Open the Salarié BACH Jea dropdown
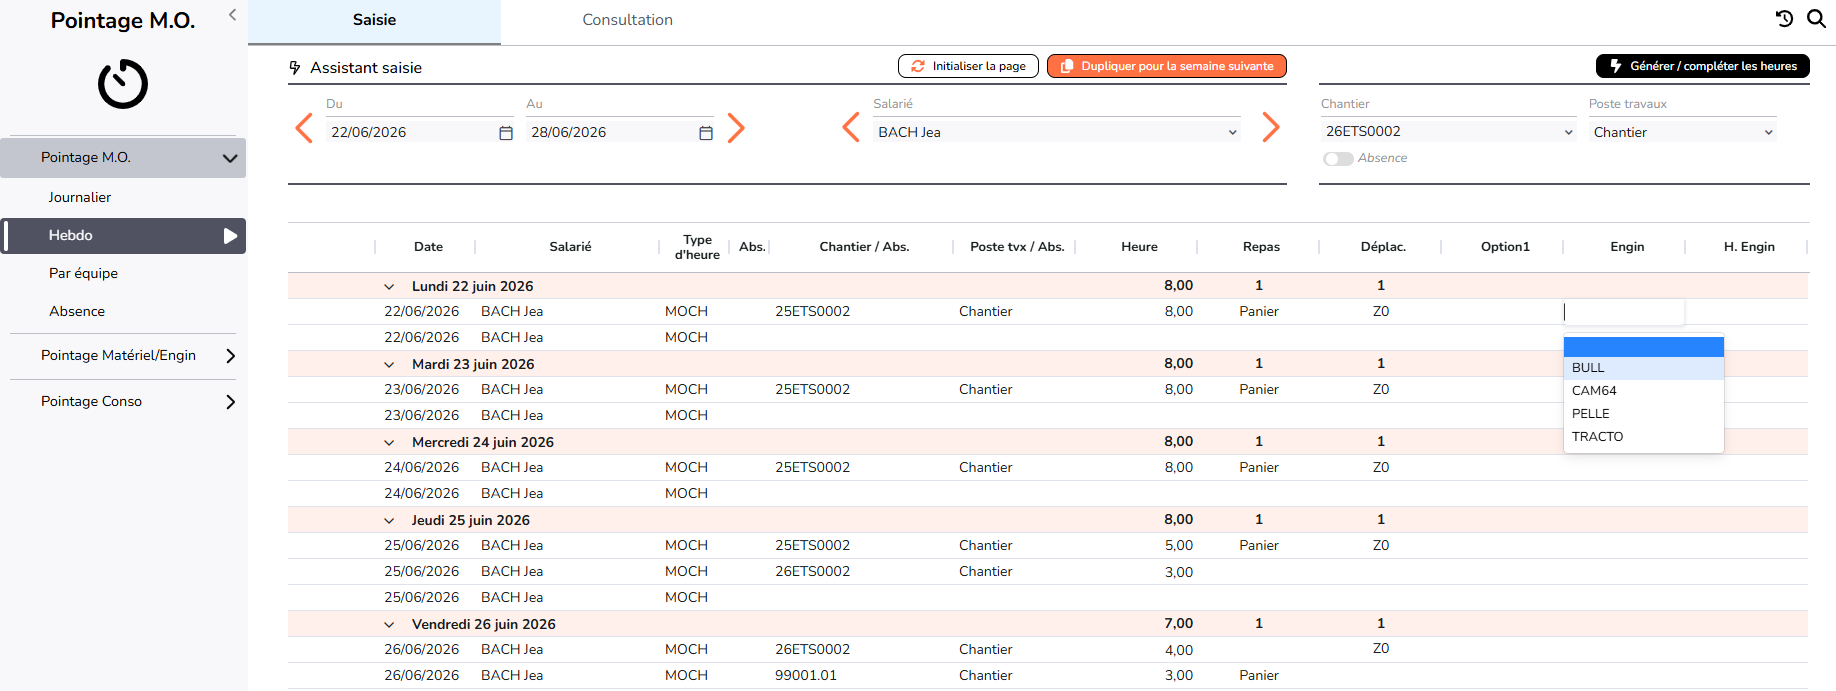 1057,132
